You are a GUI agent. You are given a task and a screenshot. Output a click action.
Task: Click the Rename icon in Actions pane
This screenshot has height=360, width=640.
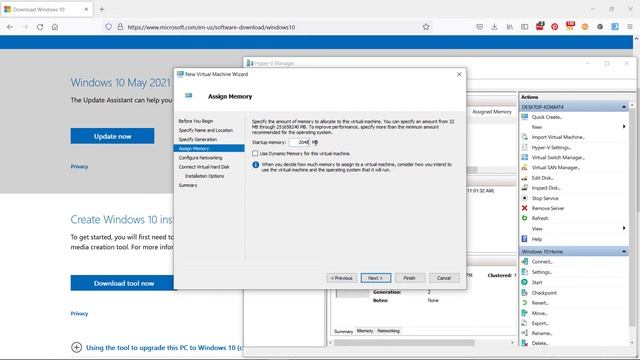click(524, 333)
